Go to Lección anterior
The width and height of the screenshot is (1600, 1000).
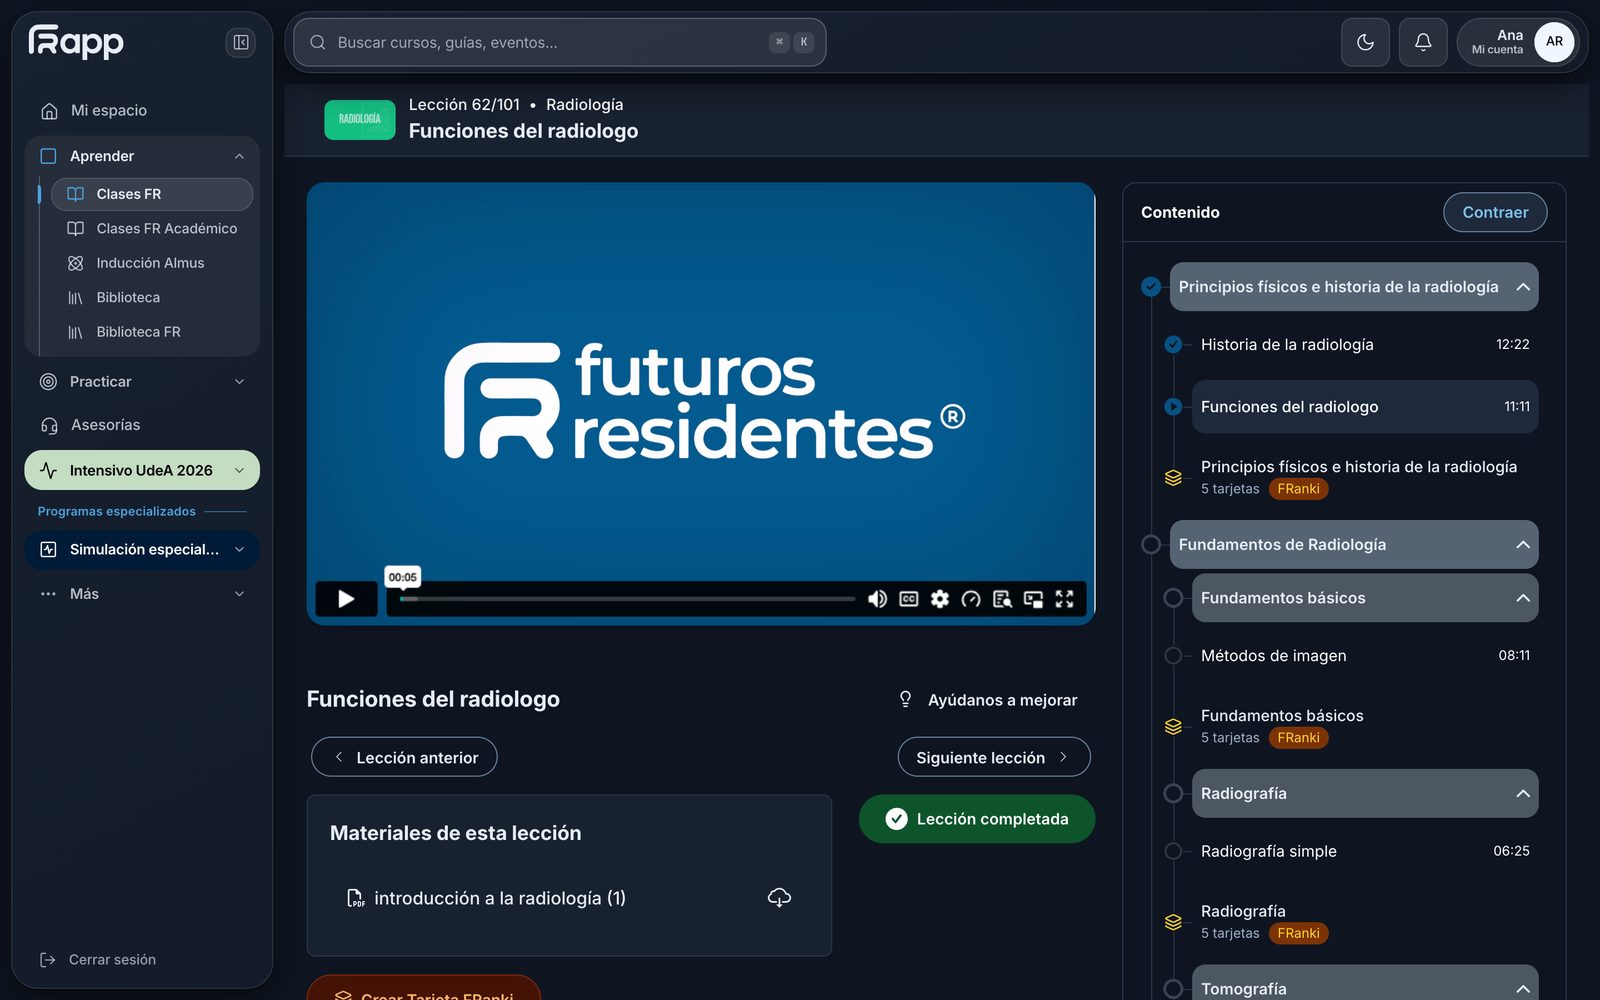pyautogui.click(x=404, y=757)
